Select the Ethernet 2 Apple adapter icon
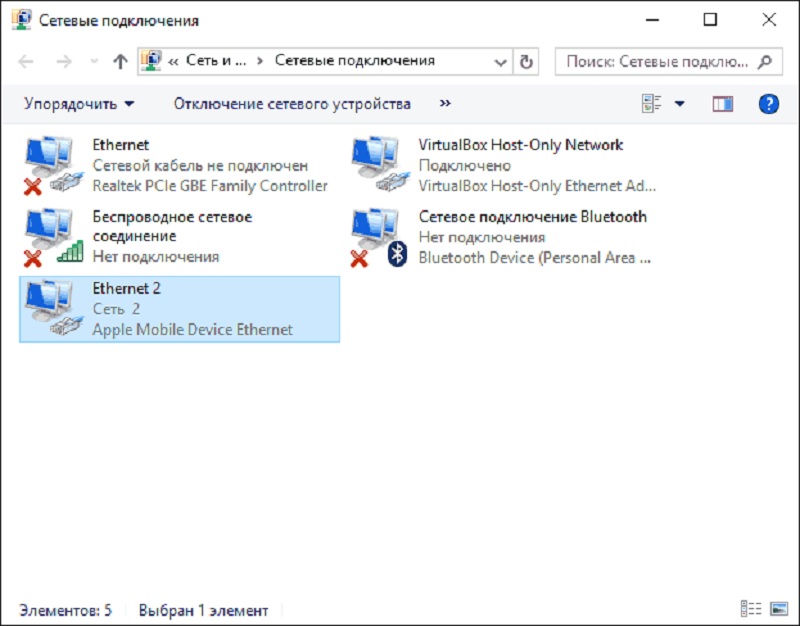Viewport: 800px width, 626px height. pos(54,308)
